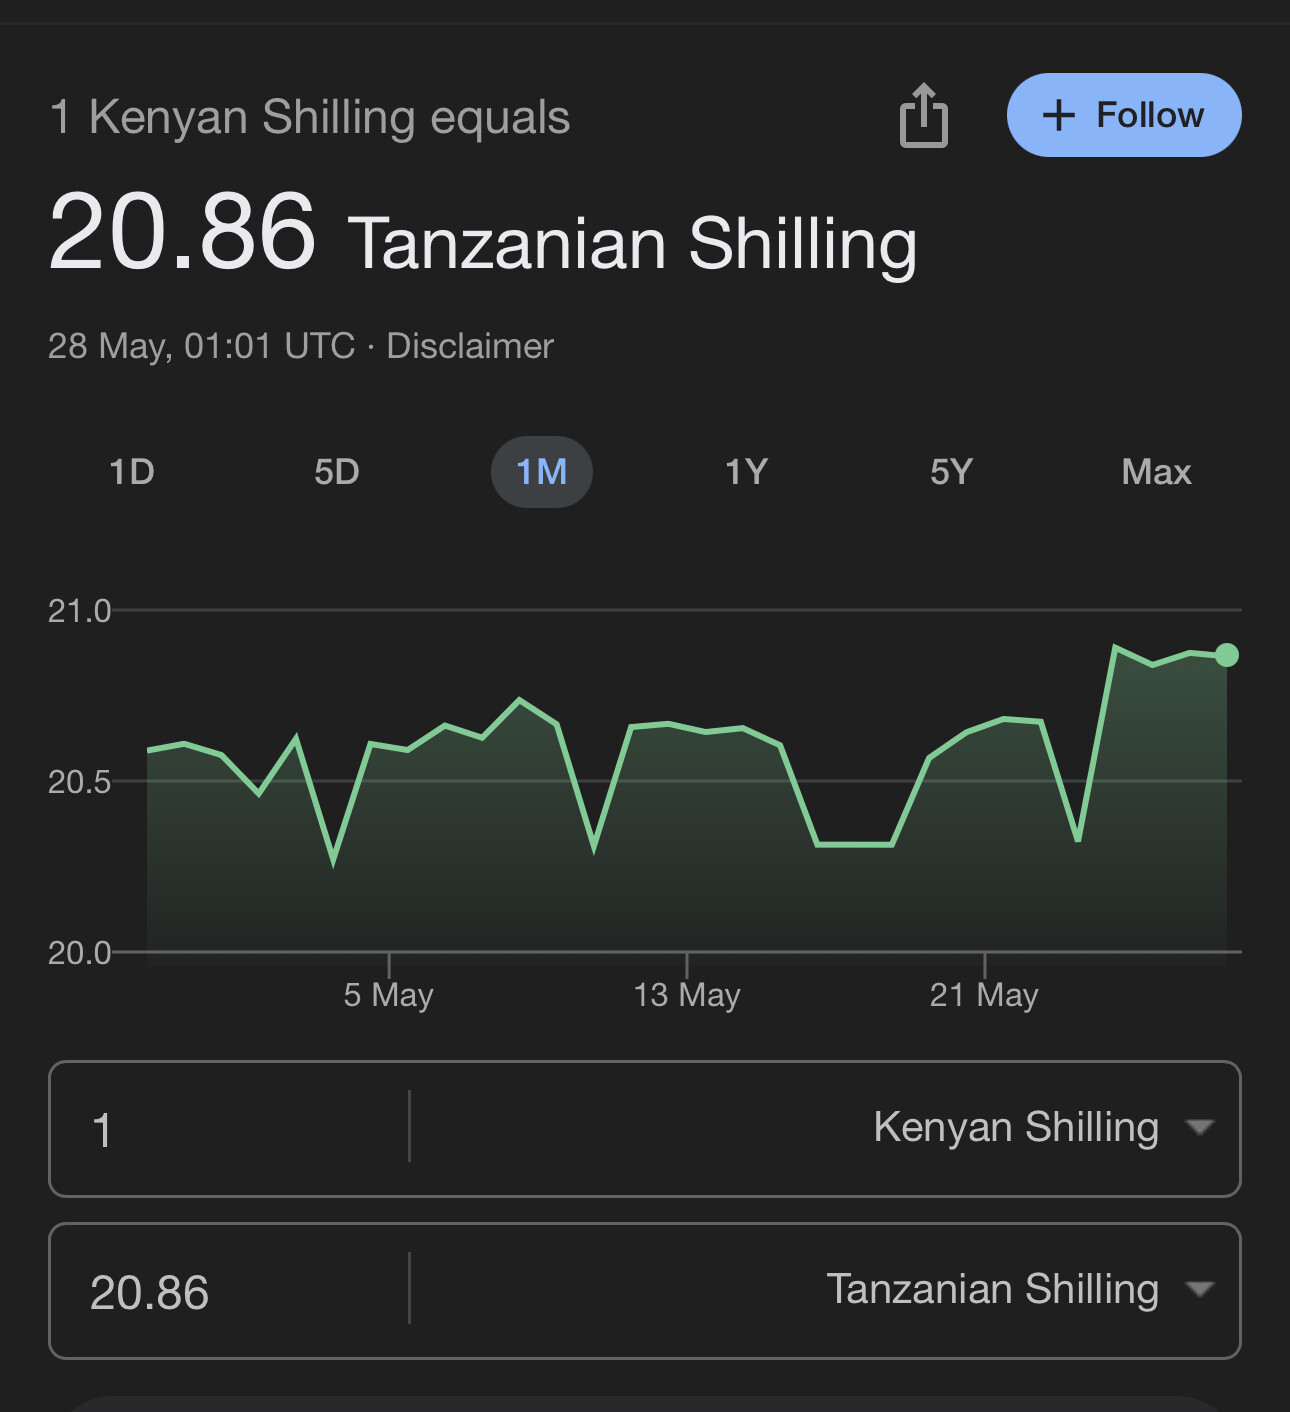Click the green endpoint dot on chart
The height and width of the screenshot is (1412, 1290).
tap(1227, 655)
